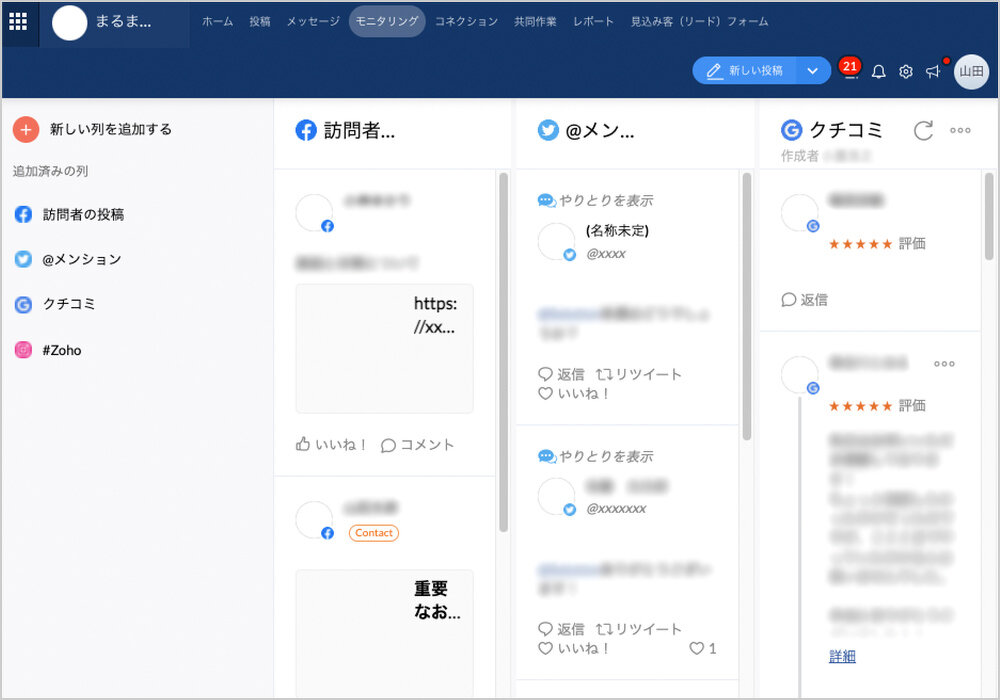1000x700 pixels.
Task: Open more options on second review card
Action: (944, 363)
